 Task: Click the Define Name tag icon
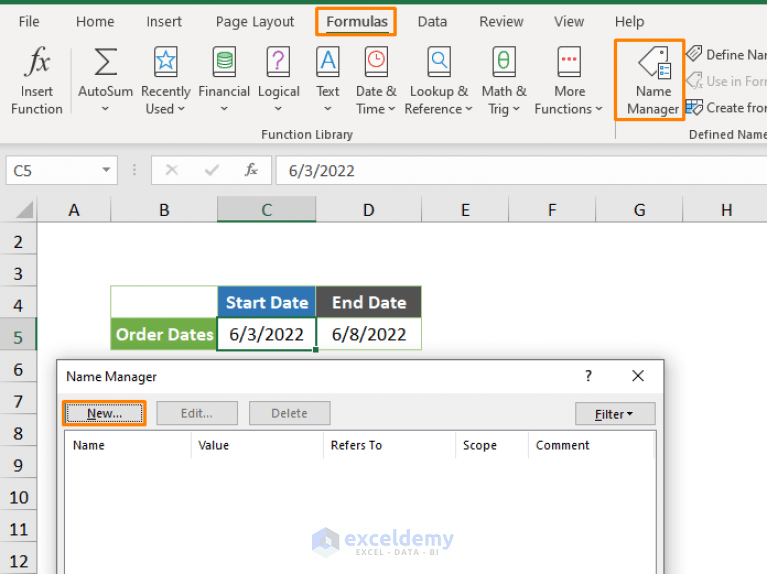tap(694, 53)
